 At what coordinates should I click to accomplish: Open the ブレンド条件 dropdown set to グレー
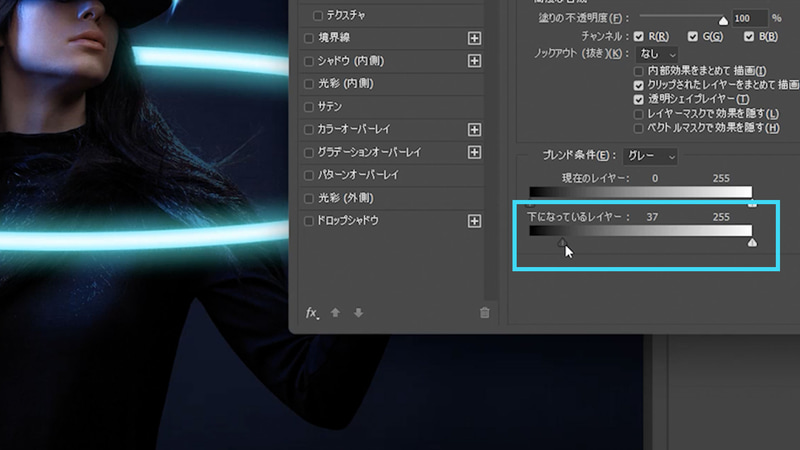650,156
